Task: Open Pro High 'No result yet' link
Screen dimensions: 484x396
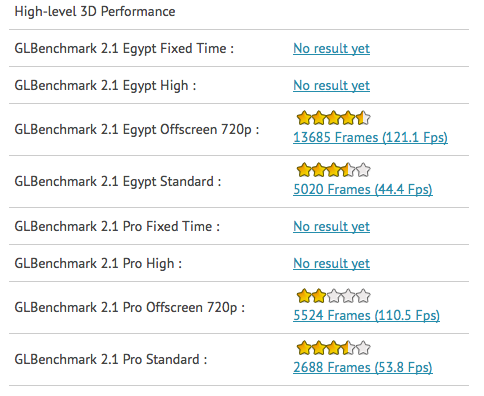Action: click(331, 264)
